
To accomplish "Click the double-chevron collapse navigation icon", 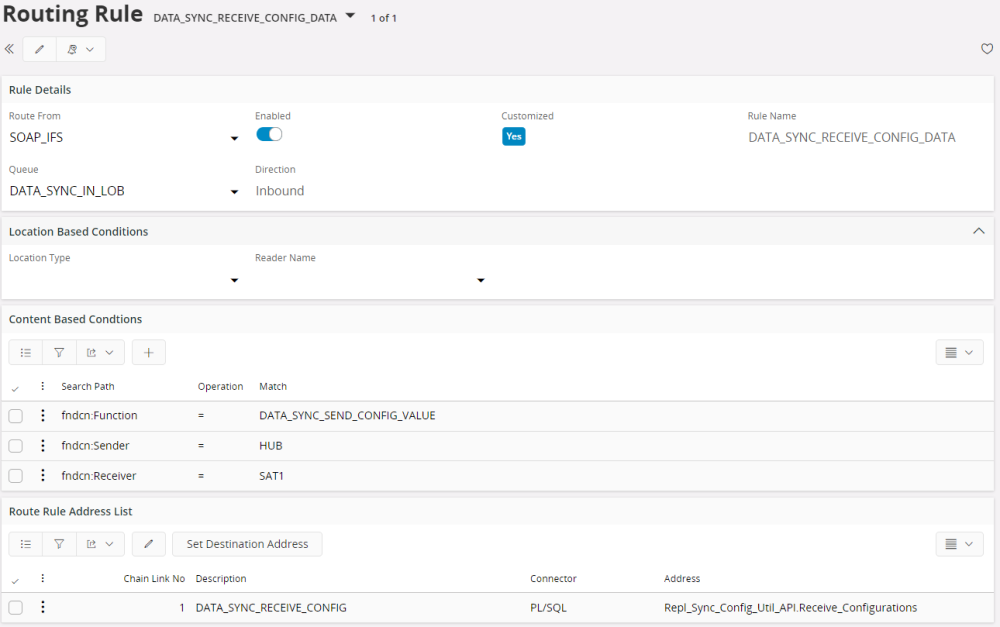I will coord(9,49).
